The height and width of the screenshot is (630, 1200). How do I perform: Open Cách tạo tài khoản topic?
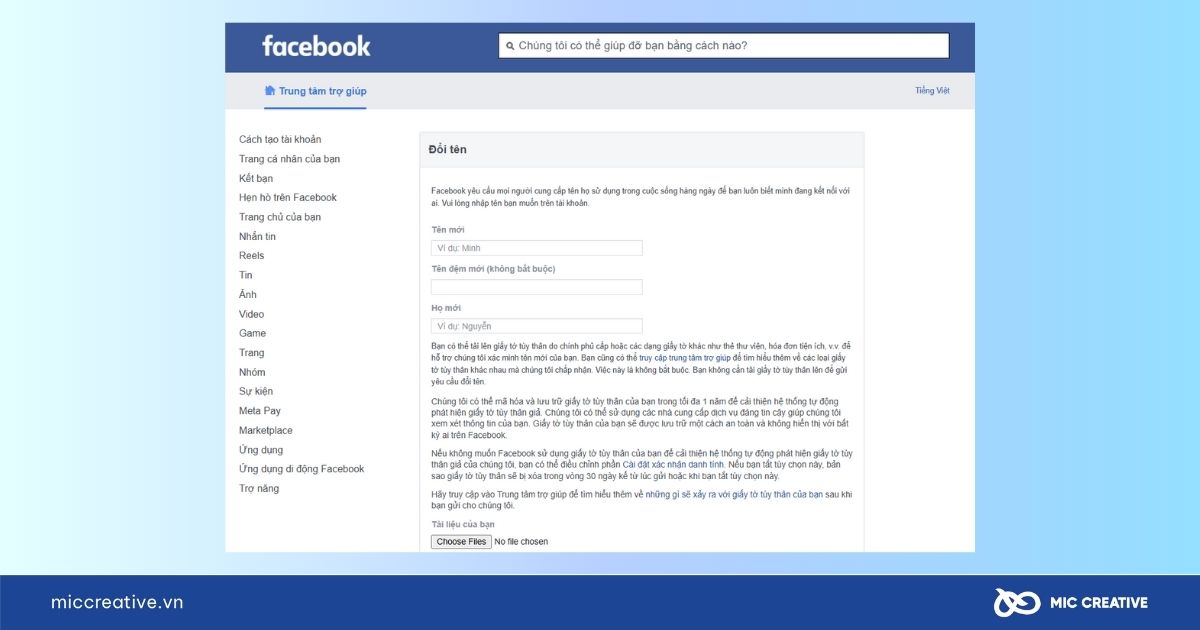[x=280, y=139]
